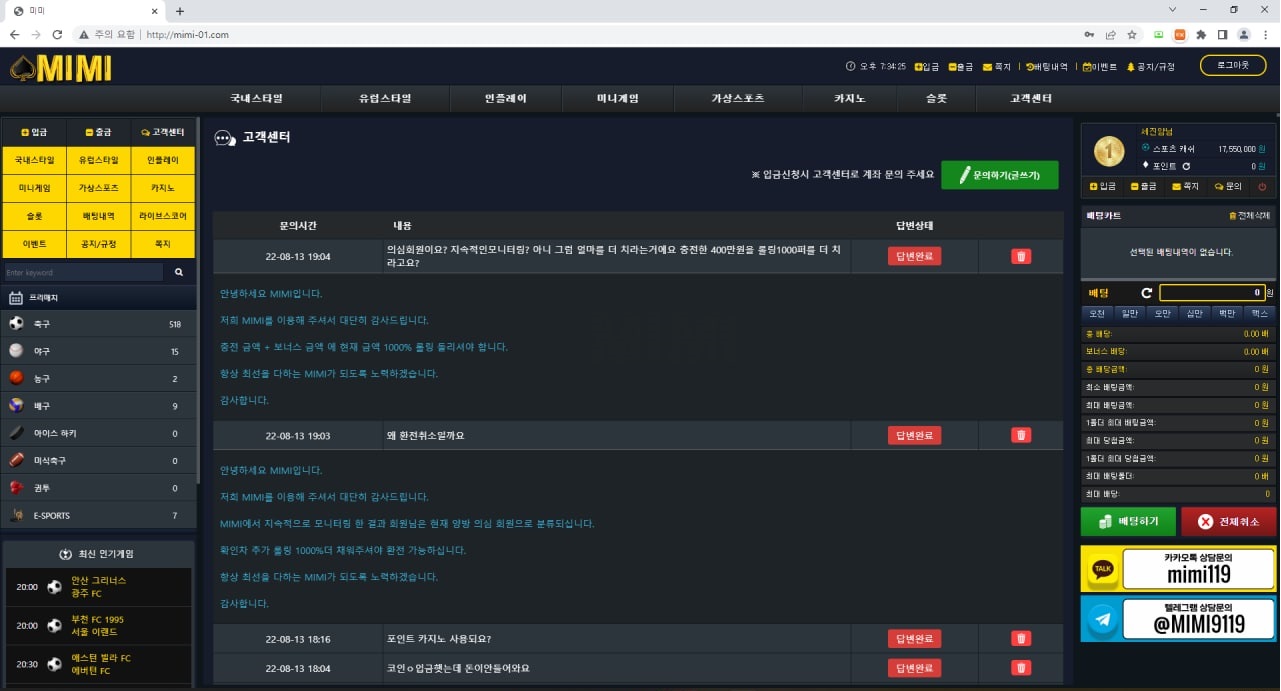Click 답변완료 status for the 19:04 inquiry
The height and width of the screenshot is (691, 1281).
(914, 256)
